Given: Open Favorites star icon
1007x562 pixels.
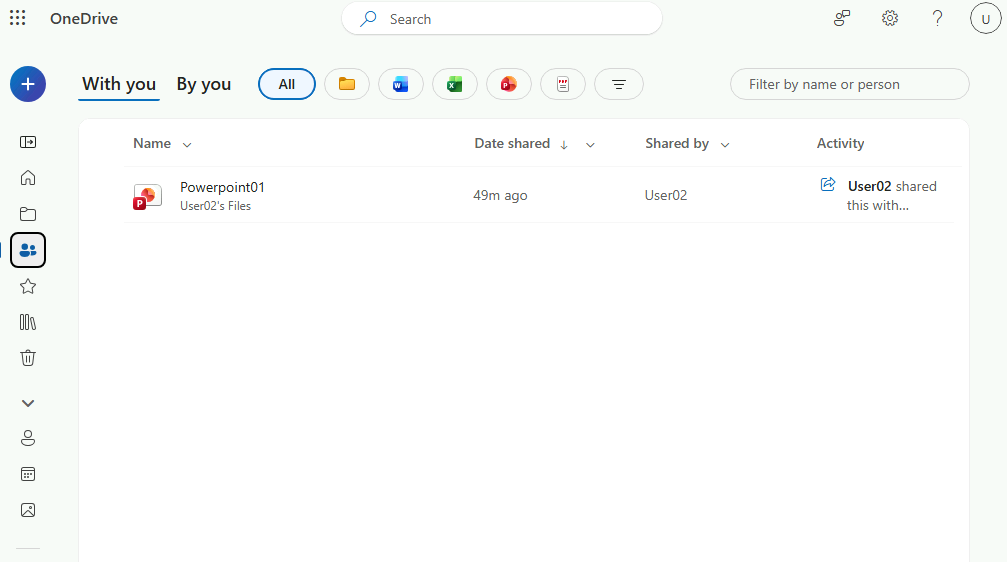Looking at the screenshot, I should pos(28,286).
